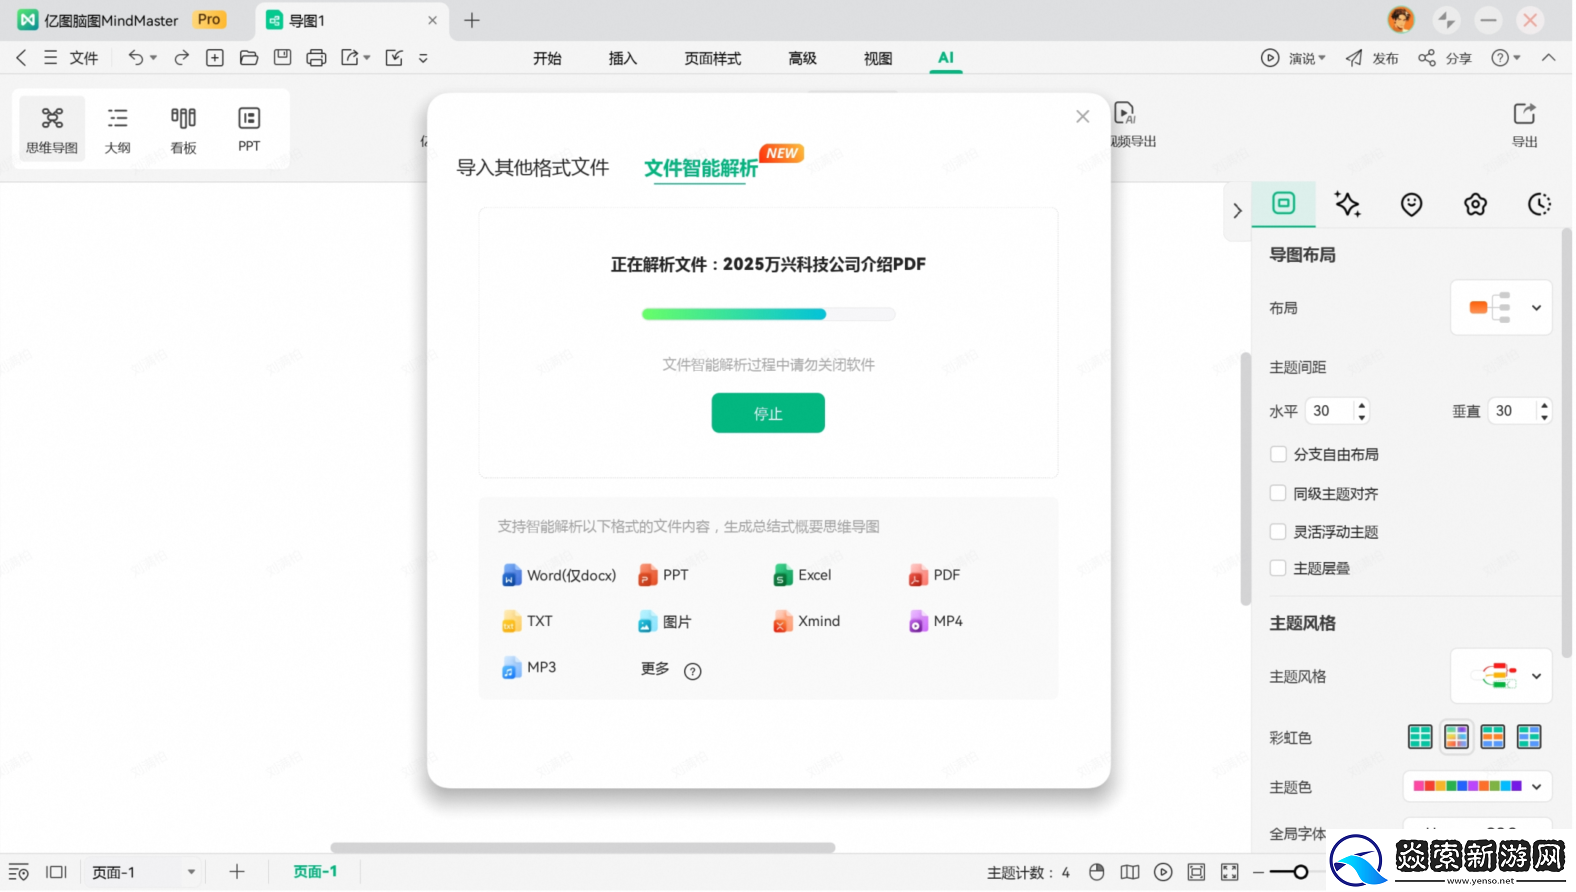1576x892 pixels.
Task: Click the user avatar icon
Action: coord(1401,19)
